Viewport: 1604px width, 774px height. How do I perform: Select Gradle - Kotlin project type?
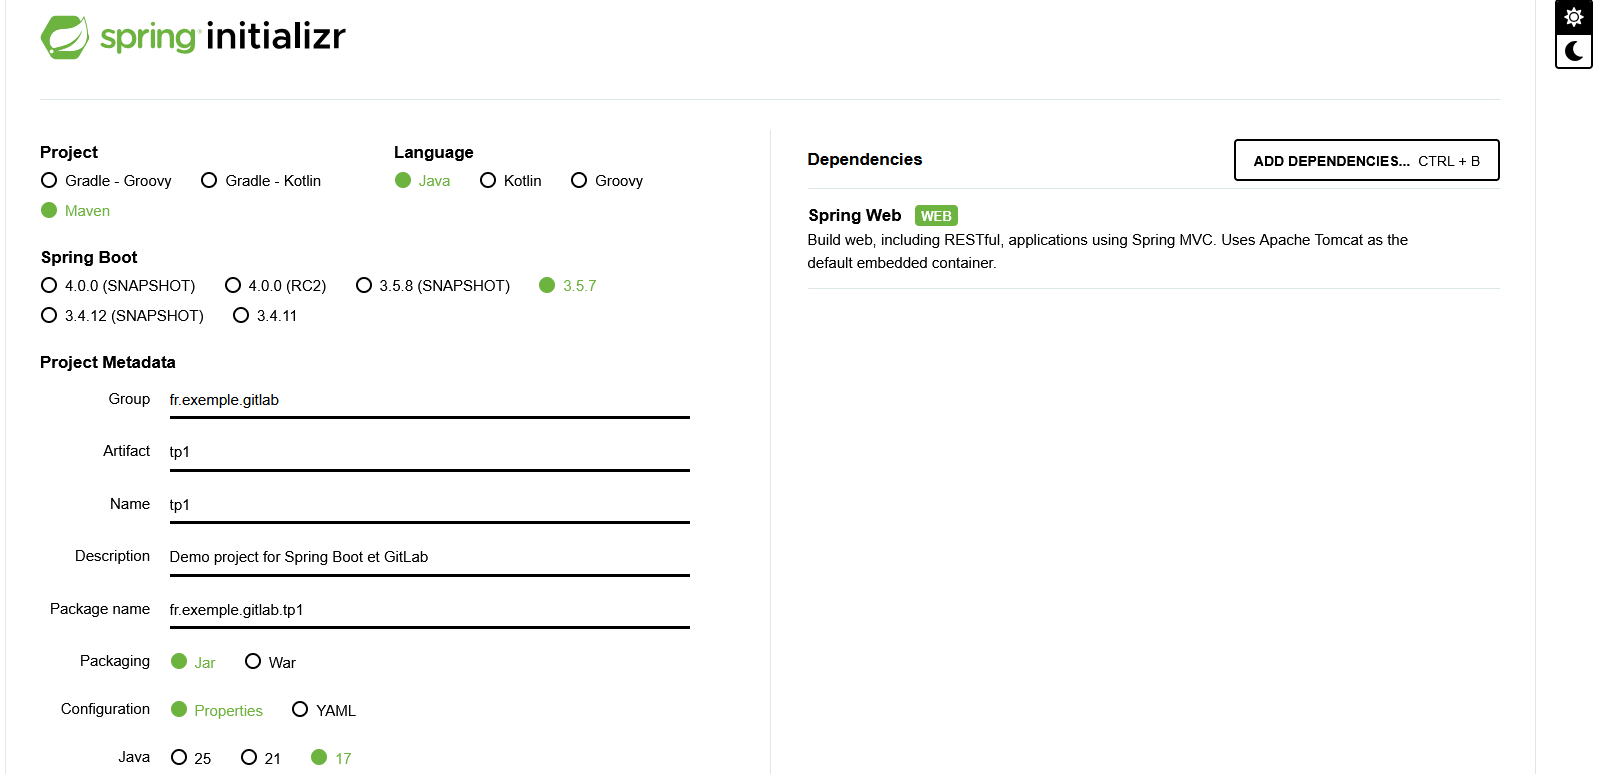(209, 181)
